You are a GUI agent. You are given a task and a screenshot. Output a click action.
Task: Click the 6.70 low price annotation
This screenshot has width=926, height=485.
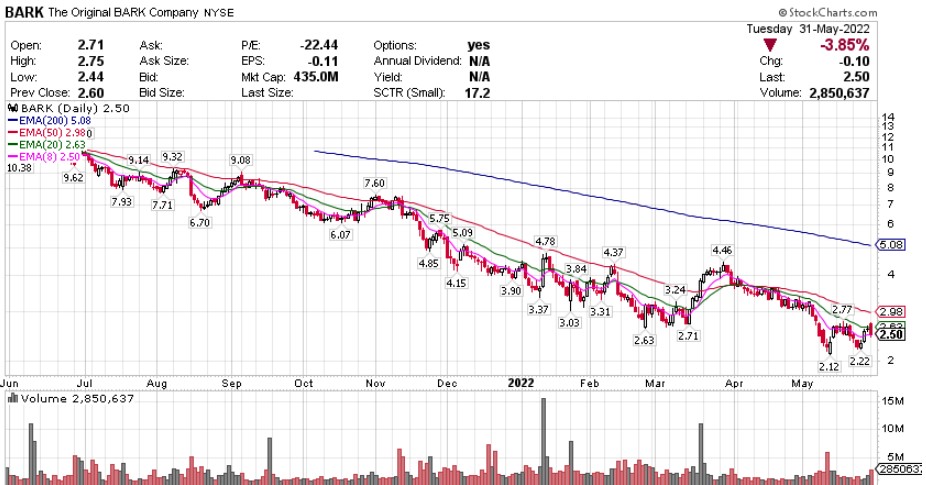(x=200, y=223)
